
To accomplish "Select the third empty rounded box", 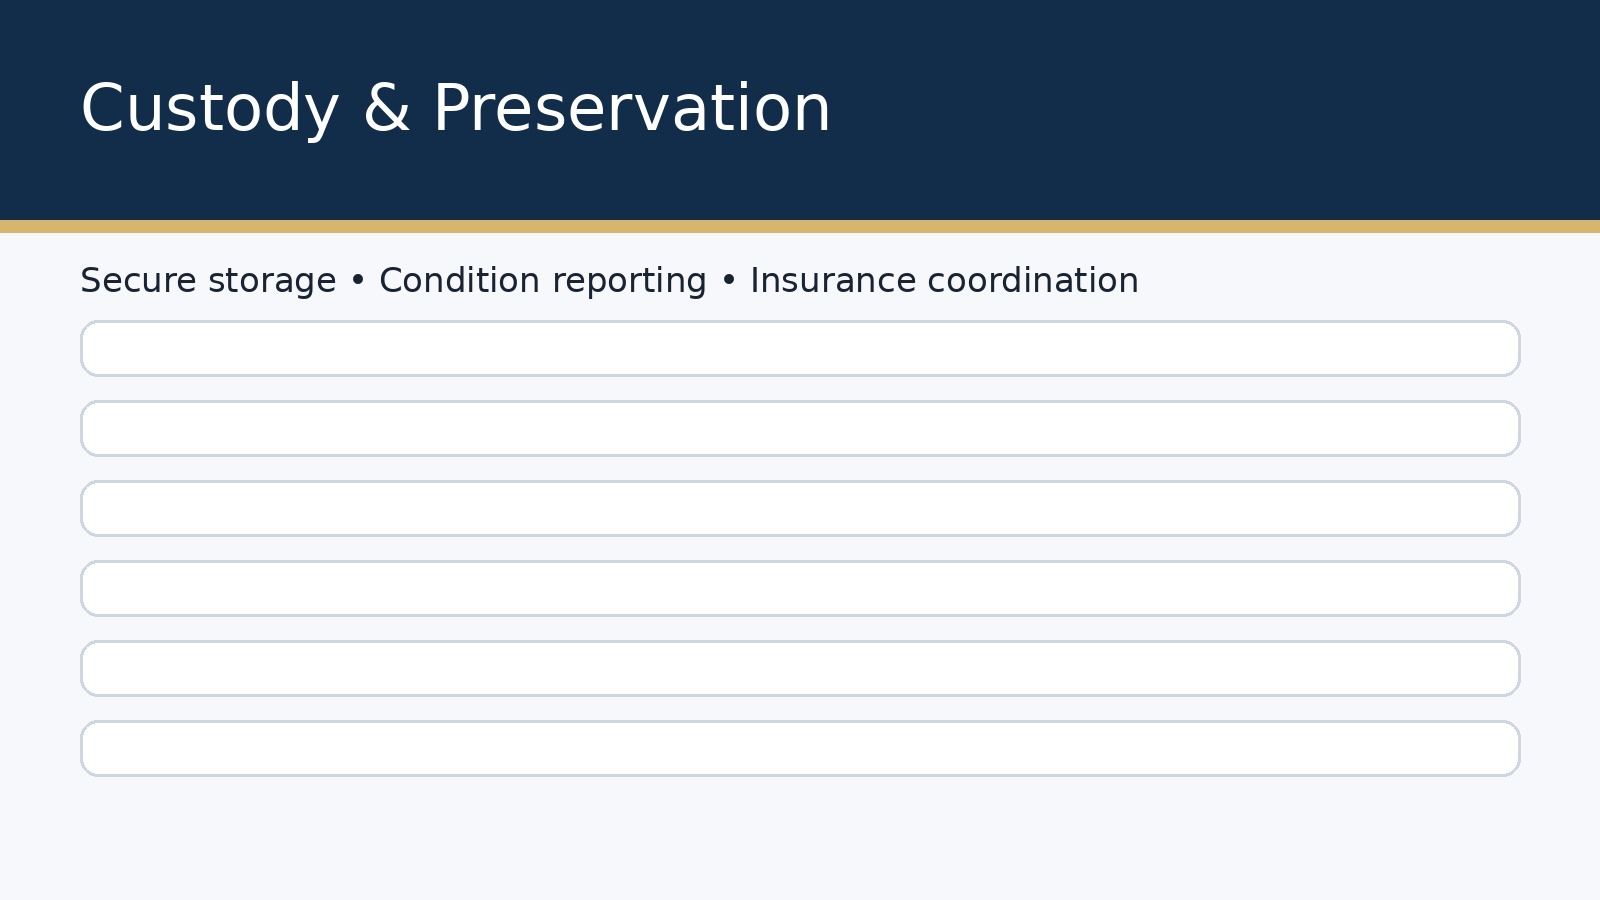I will pos(800,509).
